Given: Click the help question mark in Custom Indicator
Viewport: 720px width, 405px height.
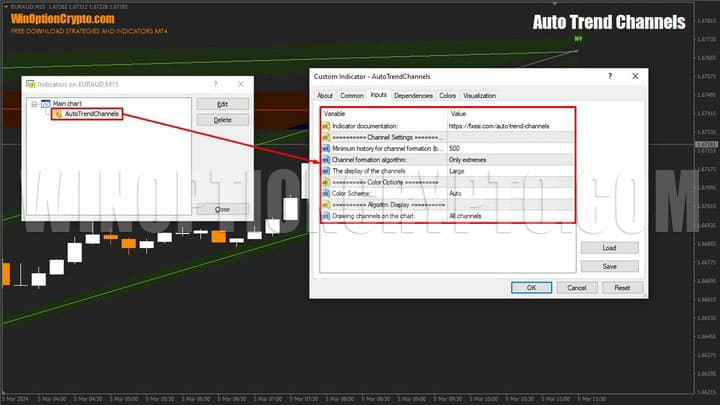Looking at the screenshot, I should click(x=610, y=76).
